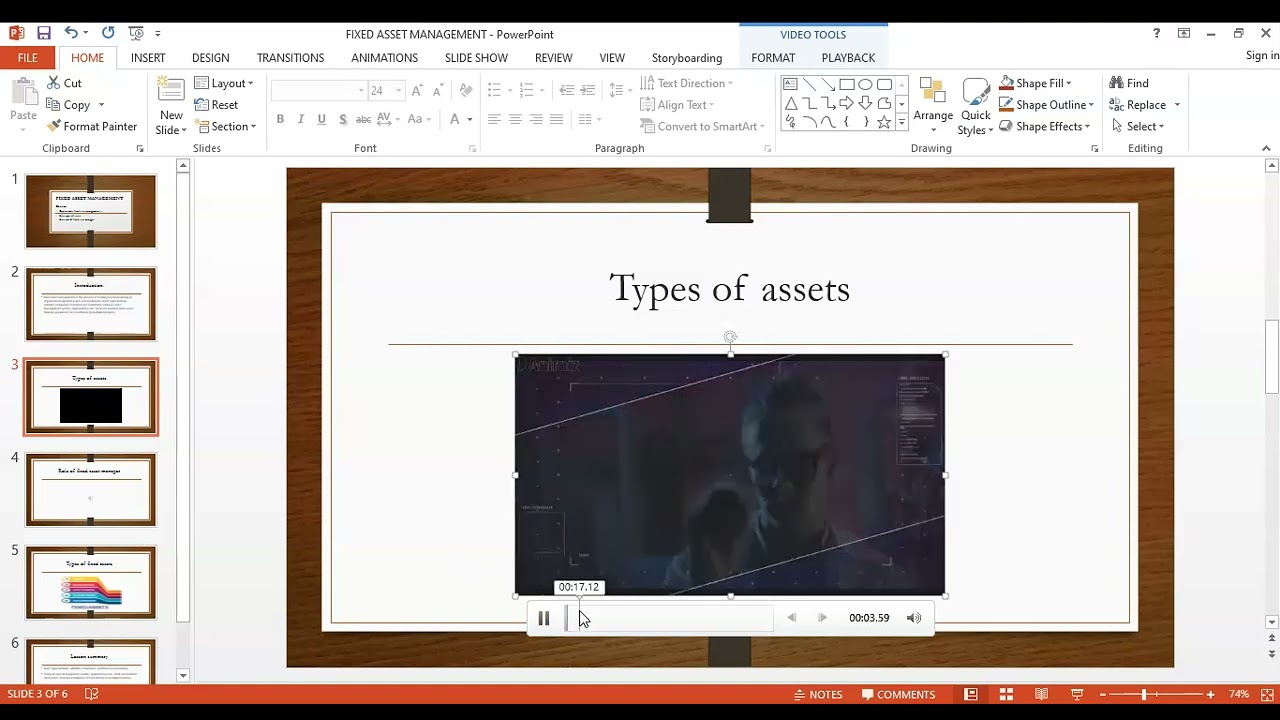
Task: Toggle Bold formatting
Action: tap(280, 119)
